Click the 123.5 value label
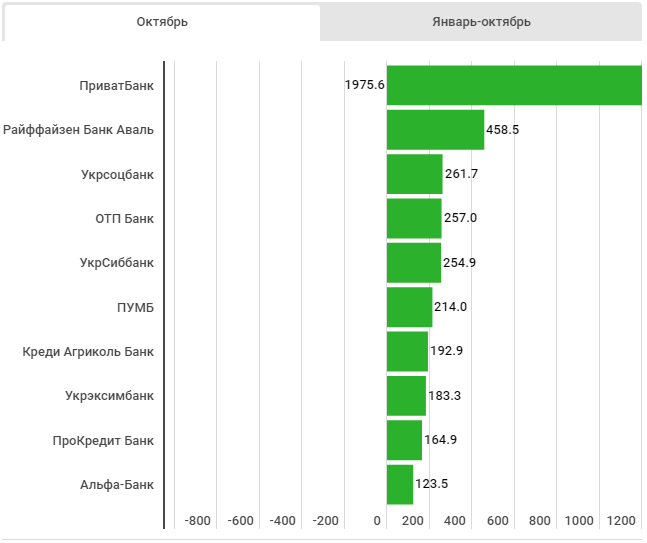 431,484
